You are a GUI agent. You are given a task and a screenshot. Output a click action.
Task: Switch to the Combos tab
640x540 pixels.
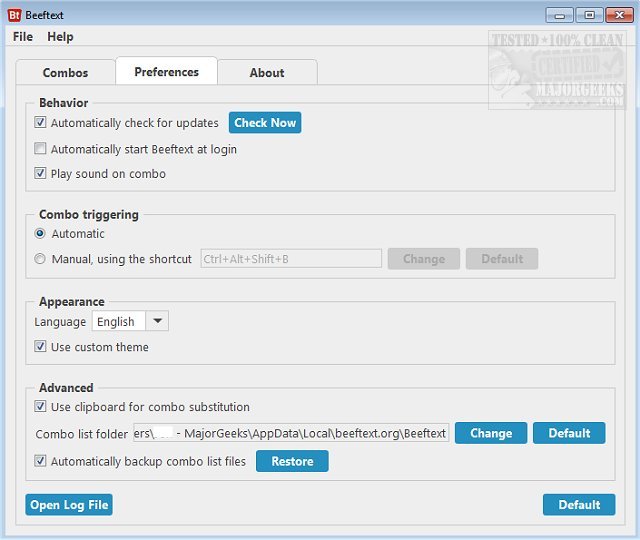point(65,73)
